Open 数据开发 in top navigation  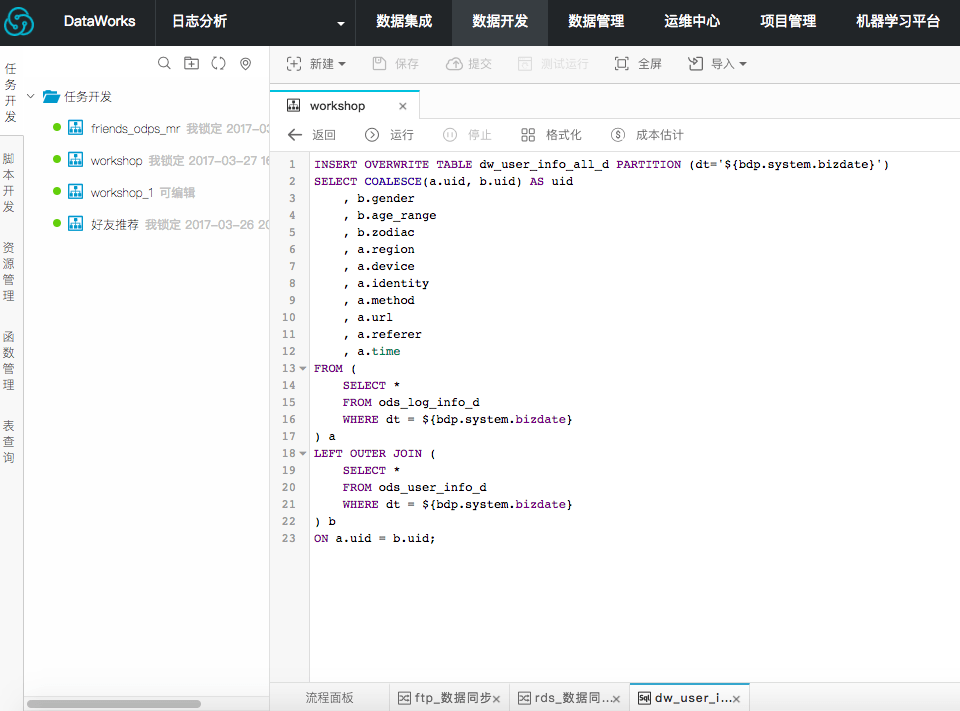[x=500, y=21]
